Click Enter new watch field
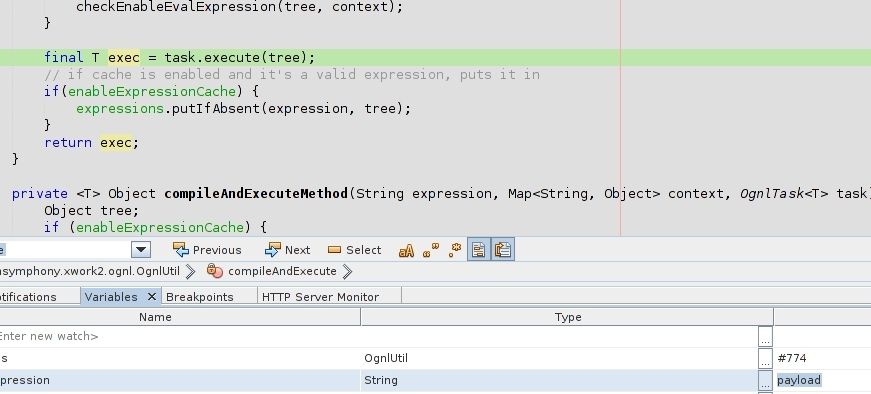 [x=180, y=336]
